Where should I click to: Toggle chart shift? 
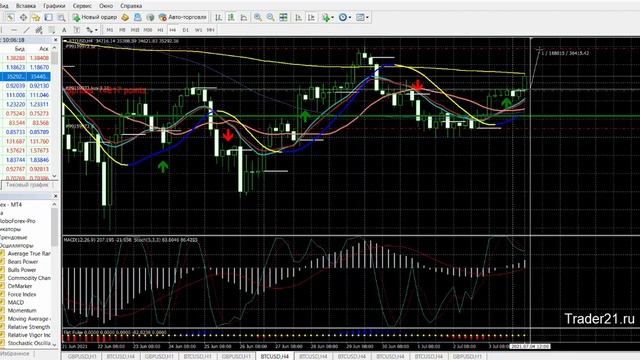tap(311, 17)
